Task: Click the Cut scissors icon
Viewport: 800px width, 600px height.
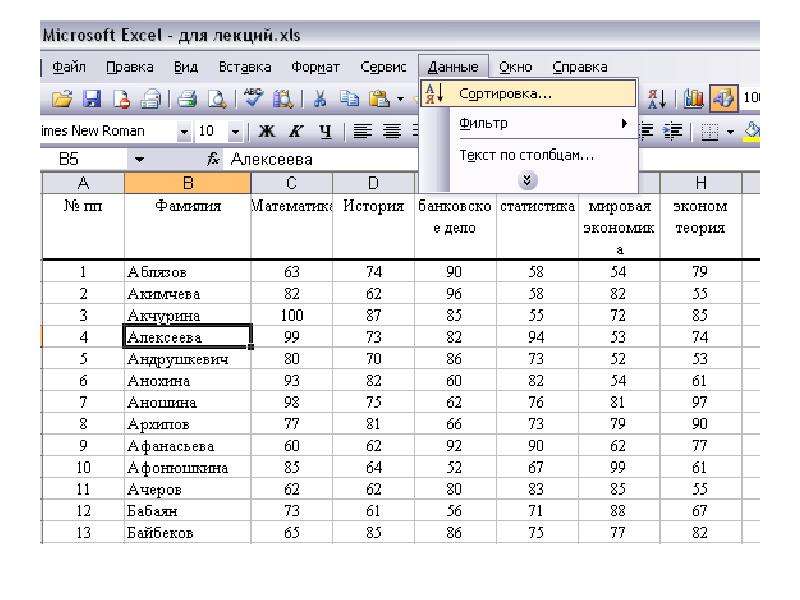Action: 320,98
